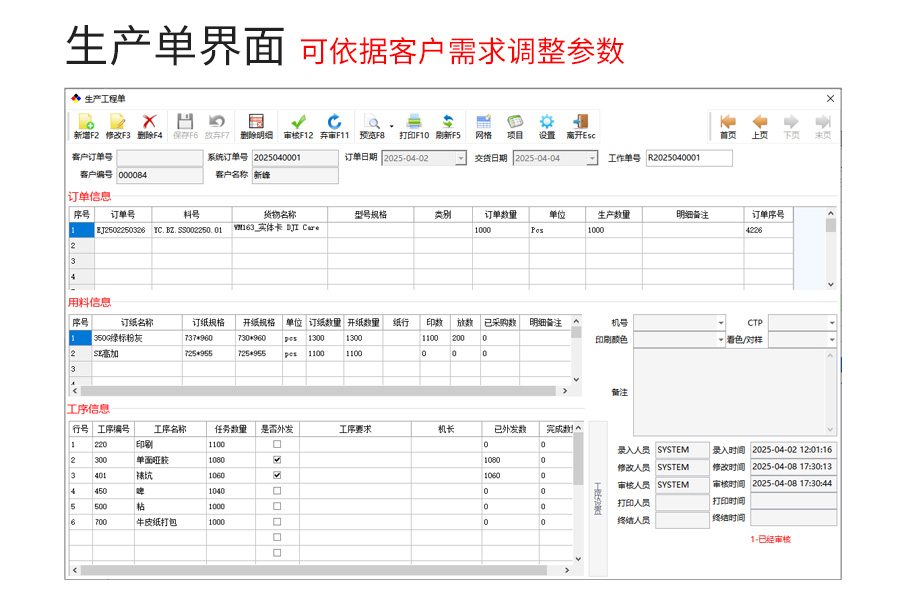Viewport: 900px width, 600px height.
Task: Click the 生产数量 column header
Action: click(x=614, y=215)
